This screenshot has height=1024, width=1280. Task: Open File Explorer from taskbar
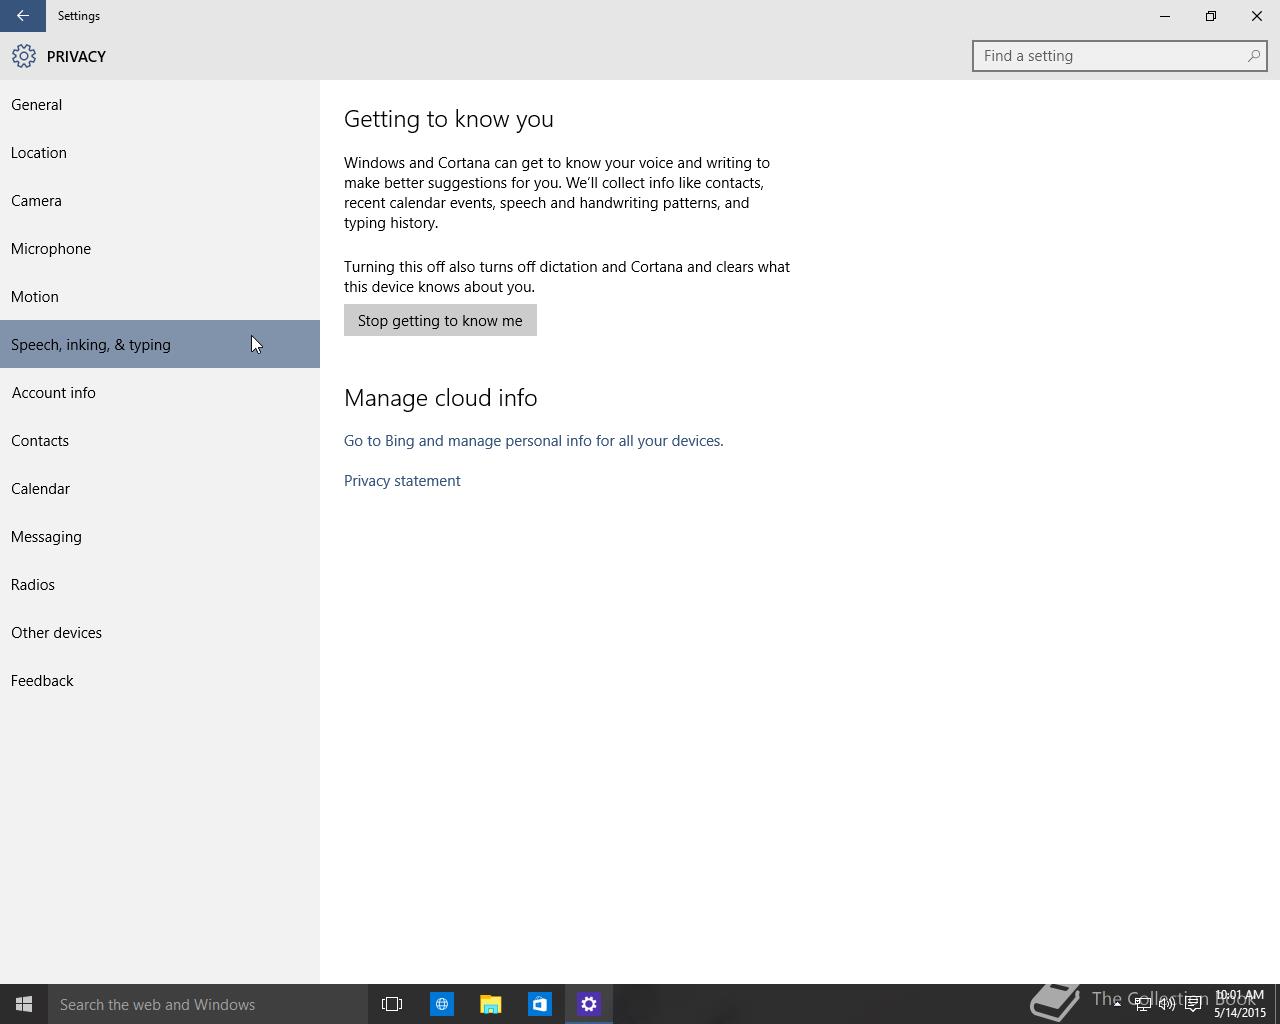490,1004
